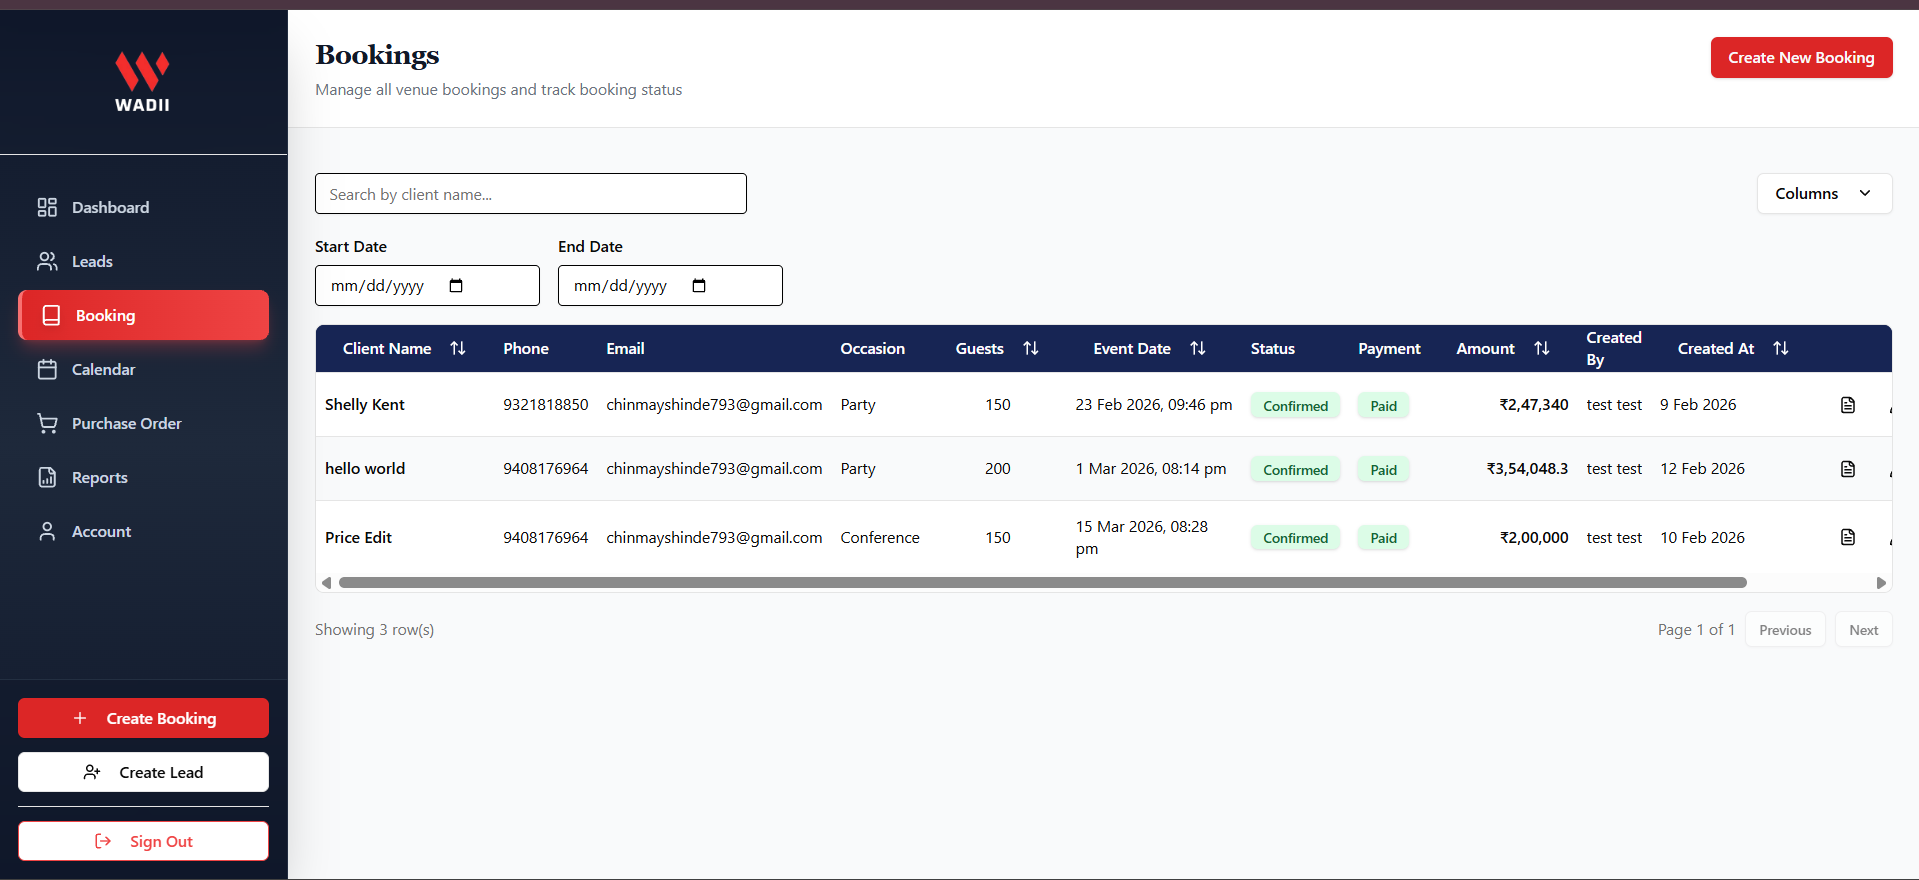Click client name Price Edit
1919x880 pixels.
[358, 537]
